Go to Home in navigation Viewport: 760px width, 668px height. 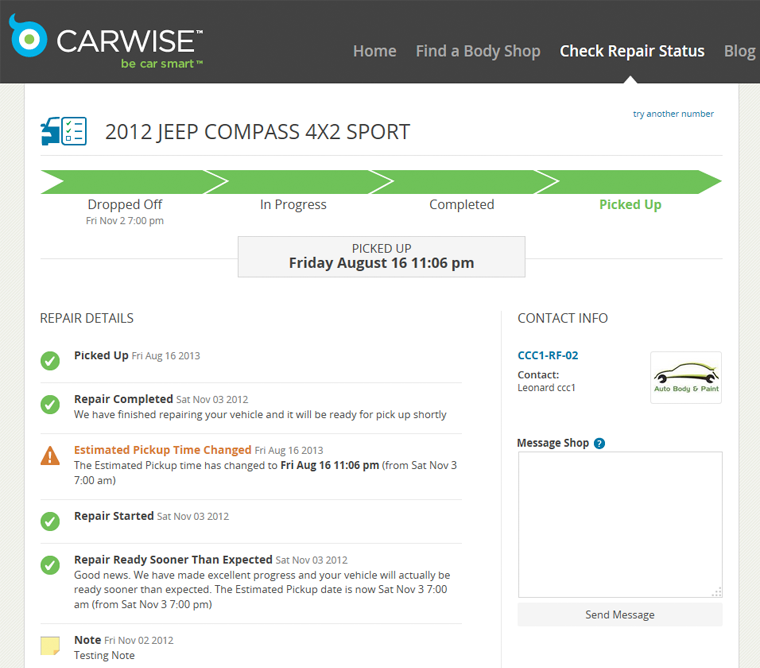point(375,51)
